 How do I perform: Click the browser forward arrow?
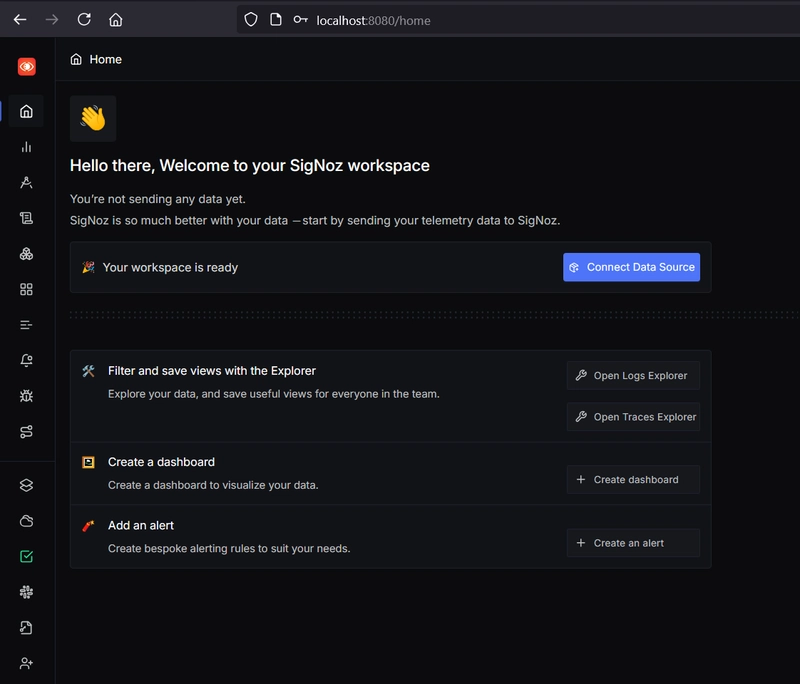52,20
